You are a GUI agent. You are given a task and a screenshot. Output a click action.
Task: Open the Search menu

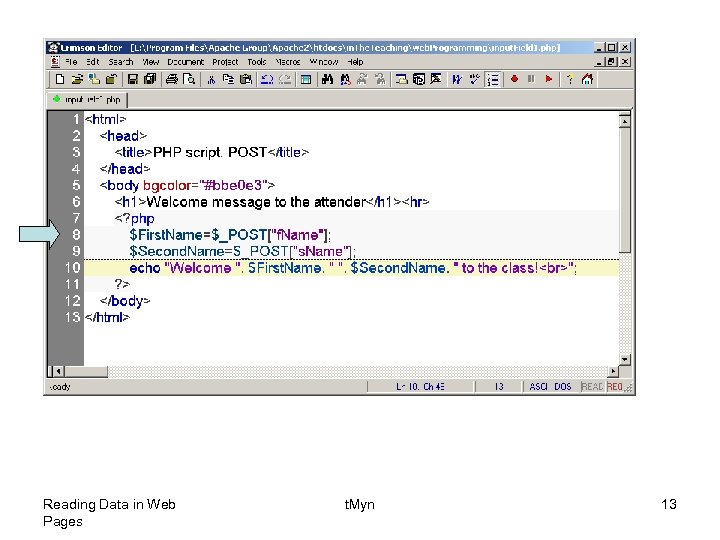pyautogui.click(x=121, y=62)
